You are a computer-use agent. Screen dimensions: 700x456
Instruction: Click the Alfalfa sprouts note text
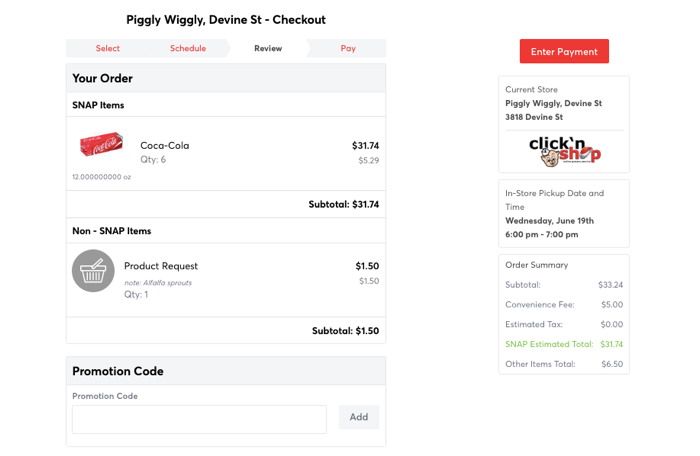158,283
